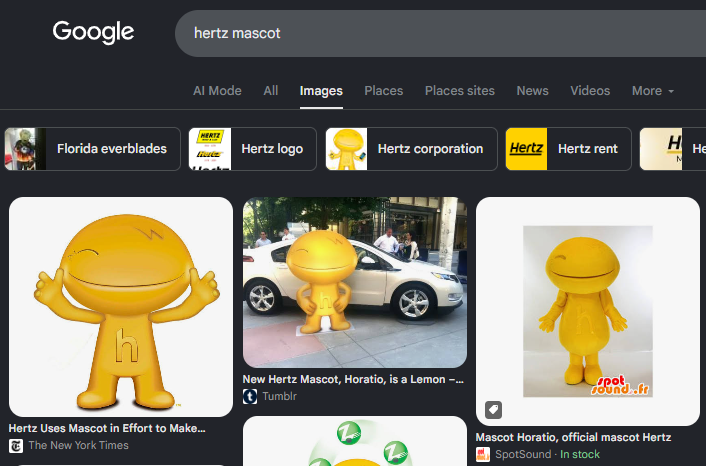Click the SpotSound favicon icon

(x=483, y=454)
